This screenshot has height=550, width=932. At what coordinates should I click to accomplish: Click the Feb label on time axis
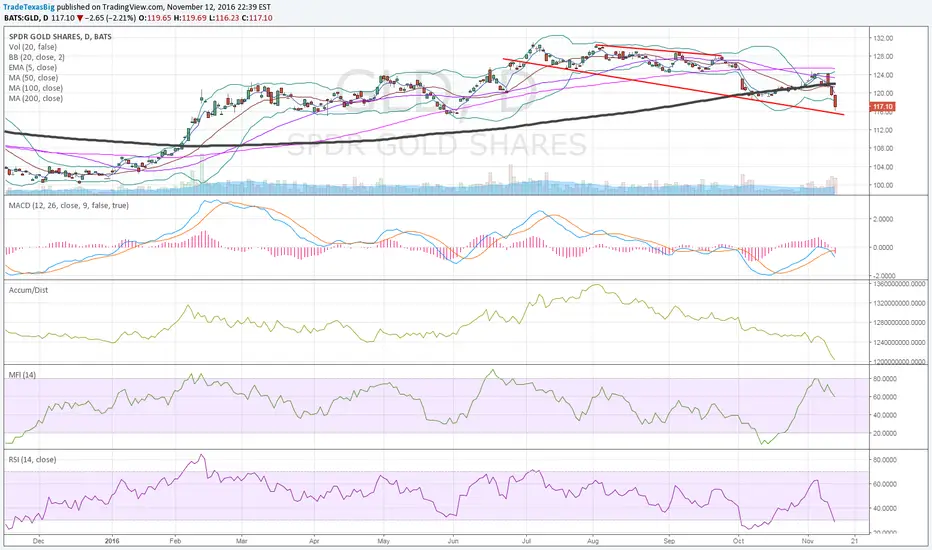(x=175, y=541)
